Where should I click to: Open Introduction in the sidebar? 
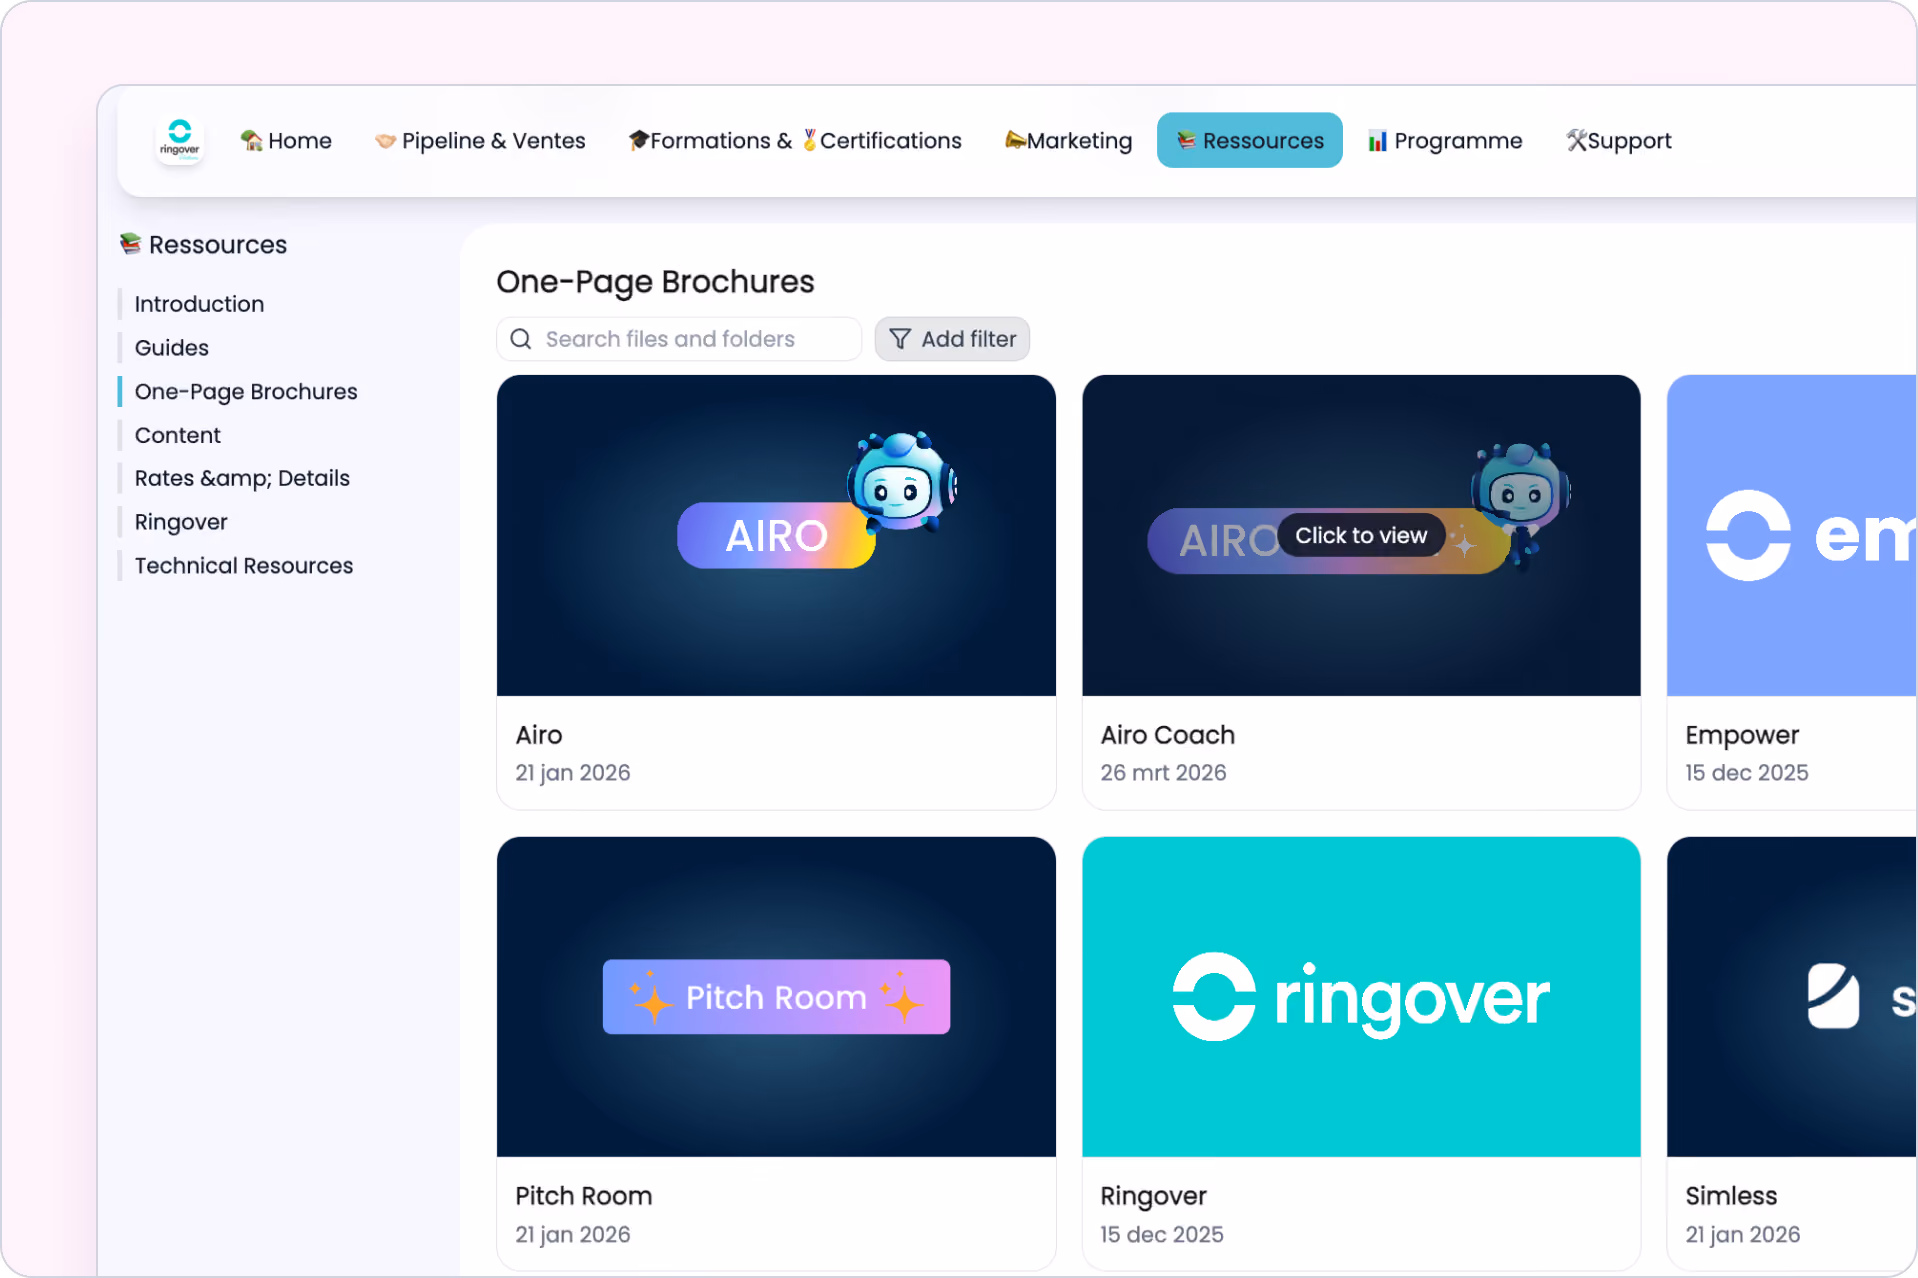pyautogui.click(x=199, y=304)
